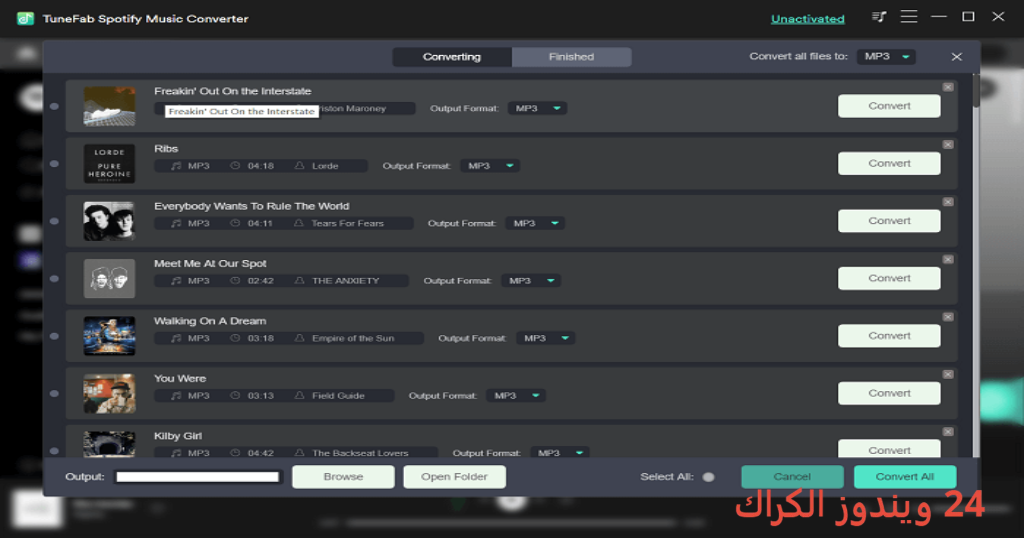
Task: Click Tears For Fears album art thumbnail
Action: pyautogui.click(x=109, y=221)
